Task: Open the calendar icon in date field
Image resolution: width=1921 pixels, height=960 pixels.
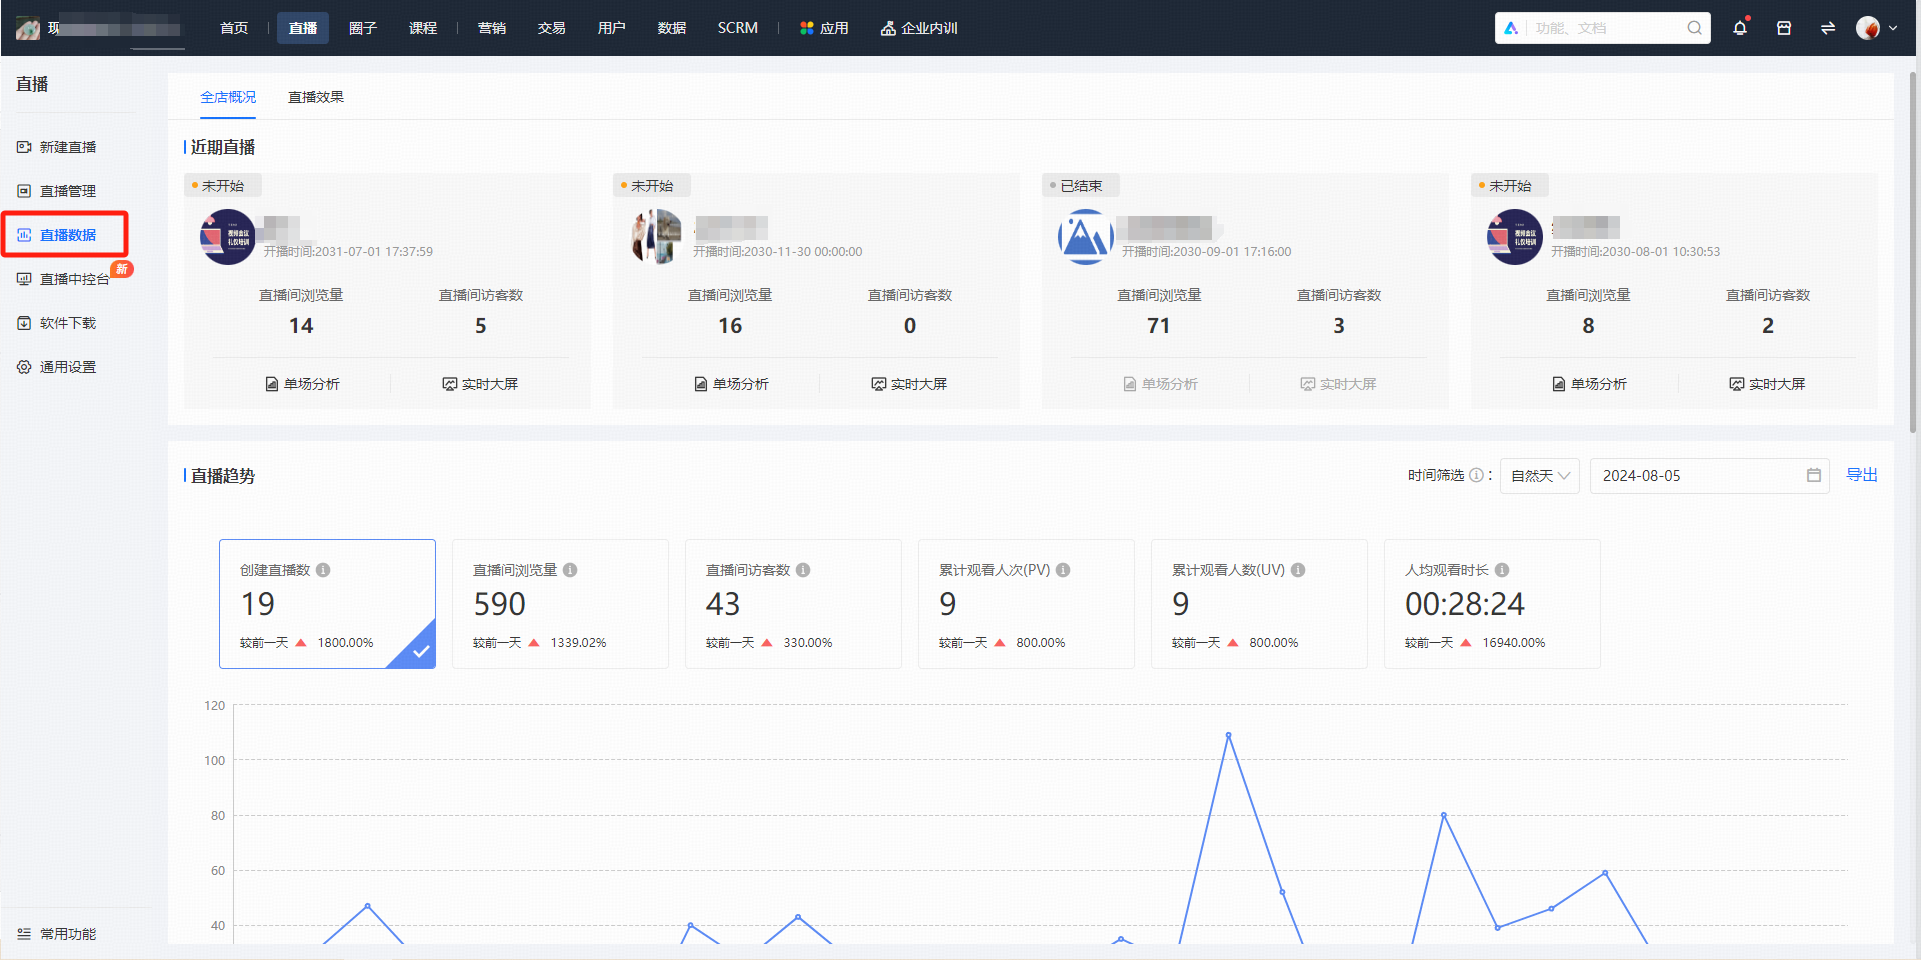Action: click(x=1814, y=475)
